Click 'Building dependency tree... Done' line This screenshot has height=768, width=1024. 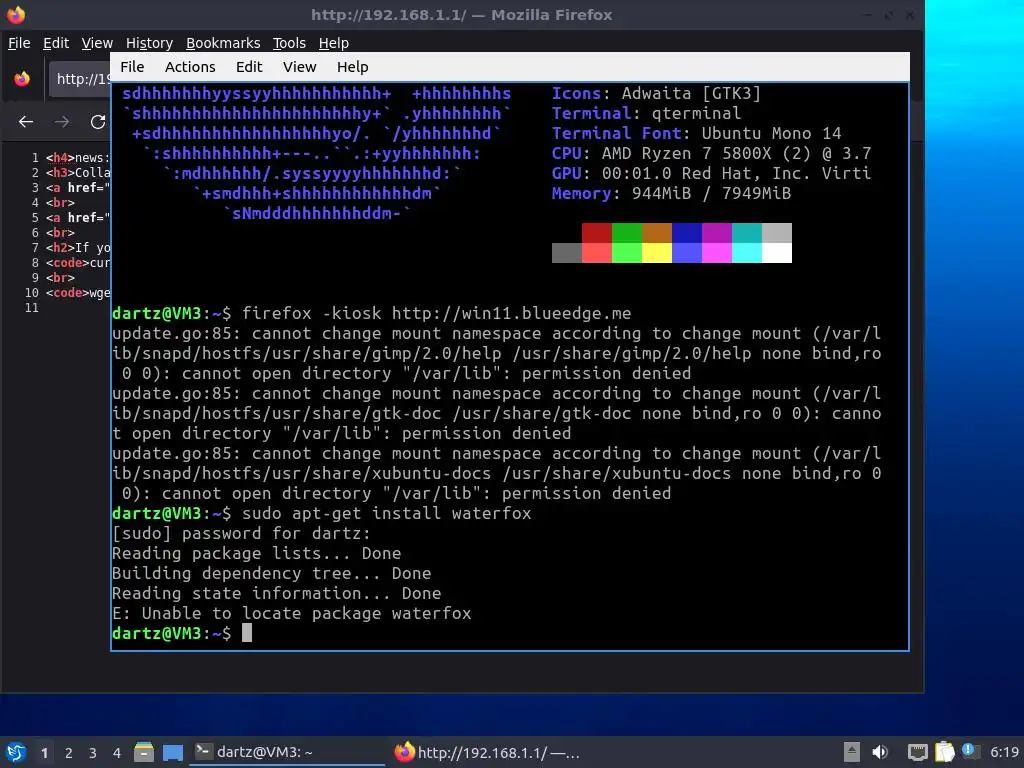[271, 573]
